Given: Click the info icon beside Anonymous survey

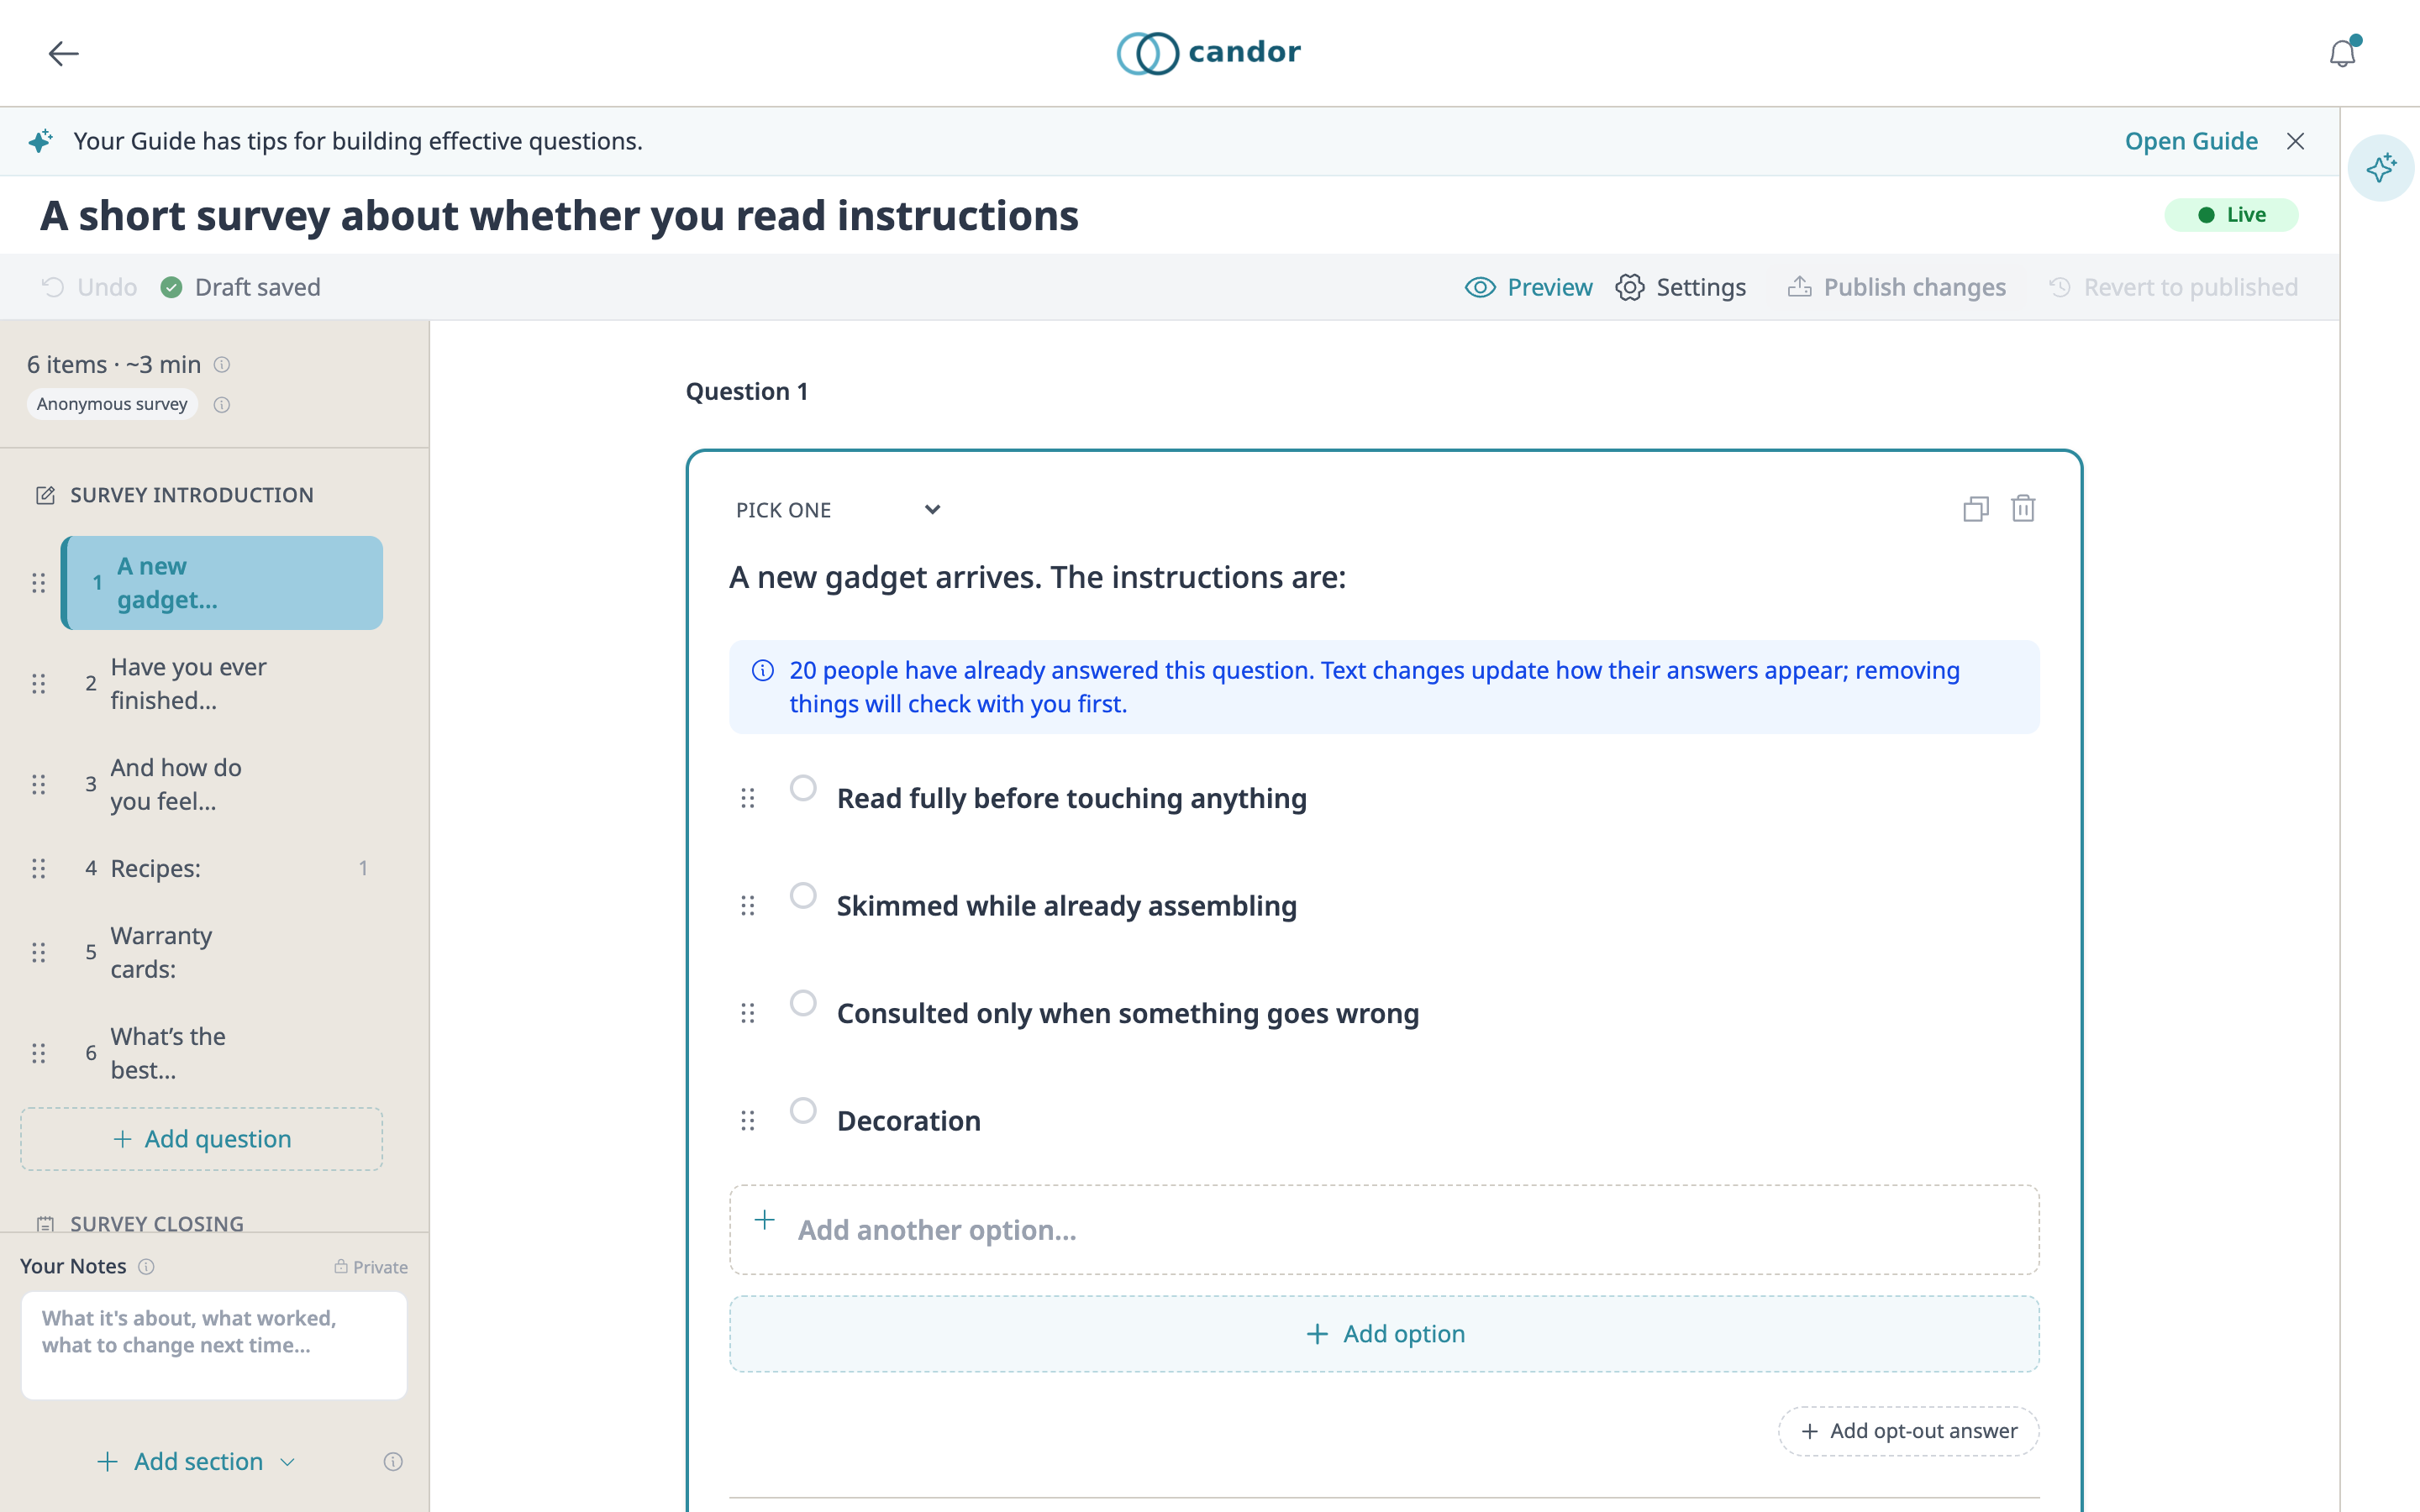Looking at the screenshot, I should [x=222, y=405].
